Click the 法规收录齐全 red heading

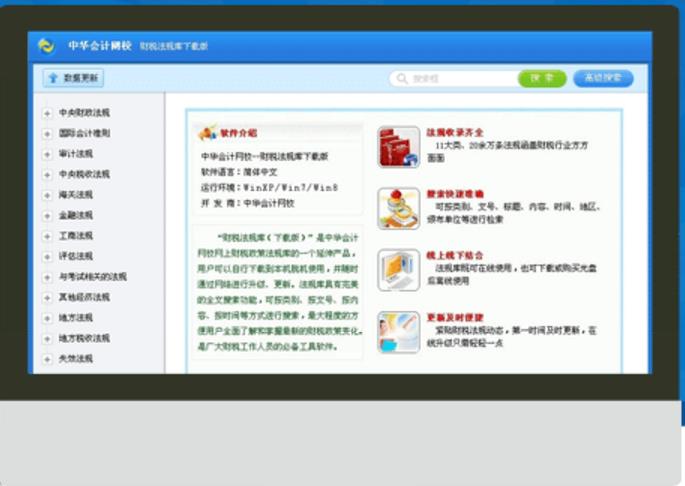click(455, 132)
